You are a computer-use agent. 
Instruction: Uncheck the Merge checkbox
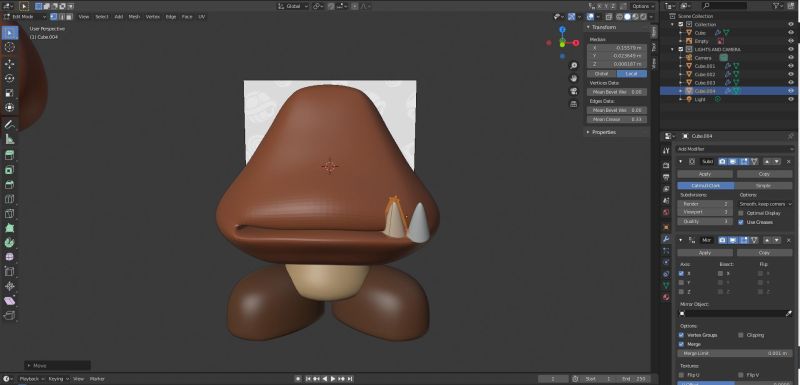(681, 344)
